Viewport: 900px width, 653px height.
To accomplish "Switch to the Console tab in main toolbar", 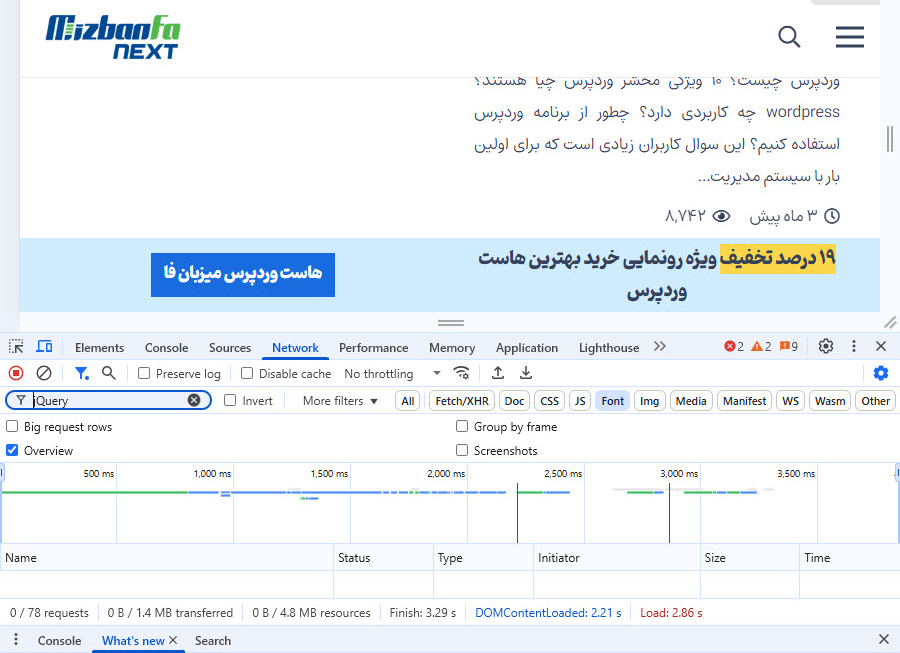I will pos(166,348).
